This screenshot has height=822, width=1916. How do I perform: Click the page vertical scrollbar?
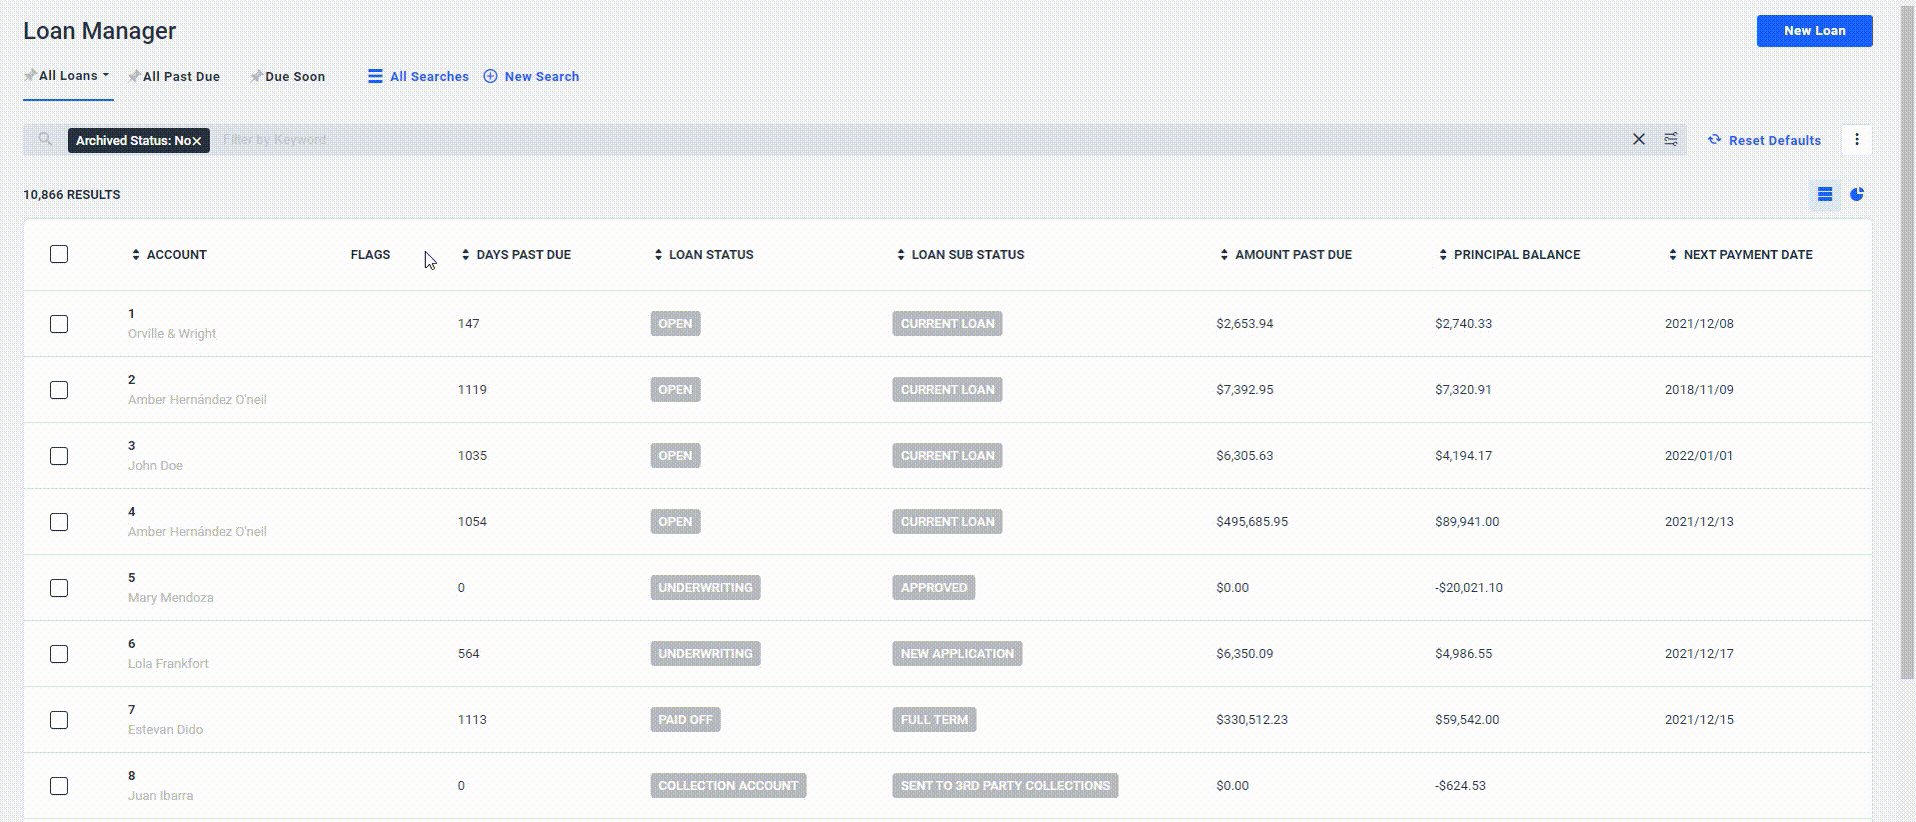pyautogui.click(x=1907, y=345)
